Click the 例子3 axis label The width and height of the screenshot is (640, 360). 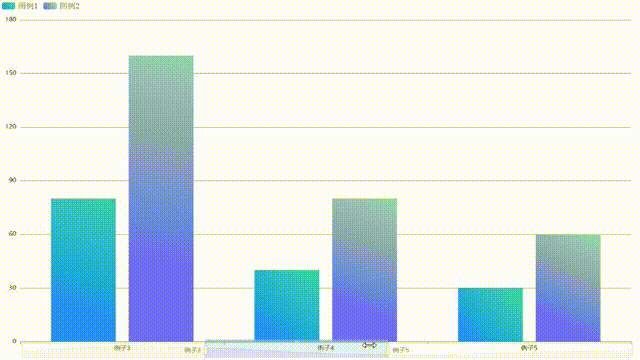[x=122, y=348]
